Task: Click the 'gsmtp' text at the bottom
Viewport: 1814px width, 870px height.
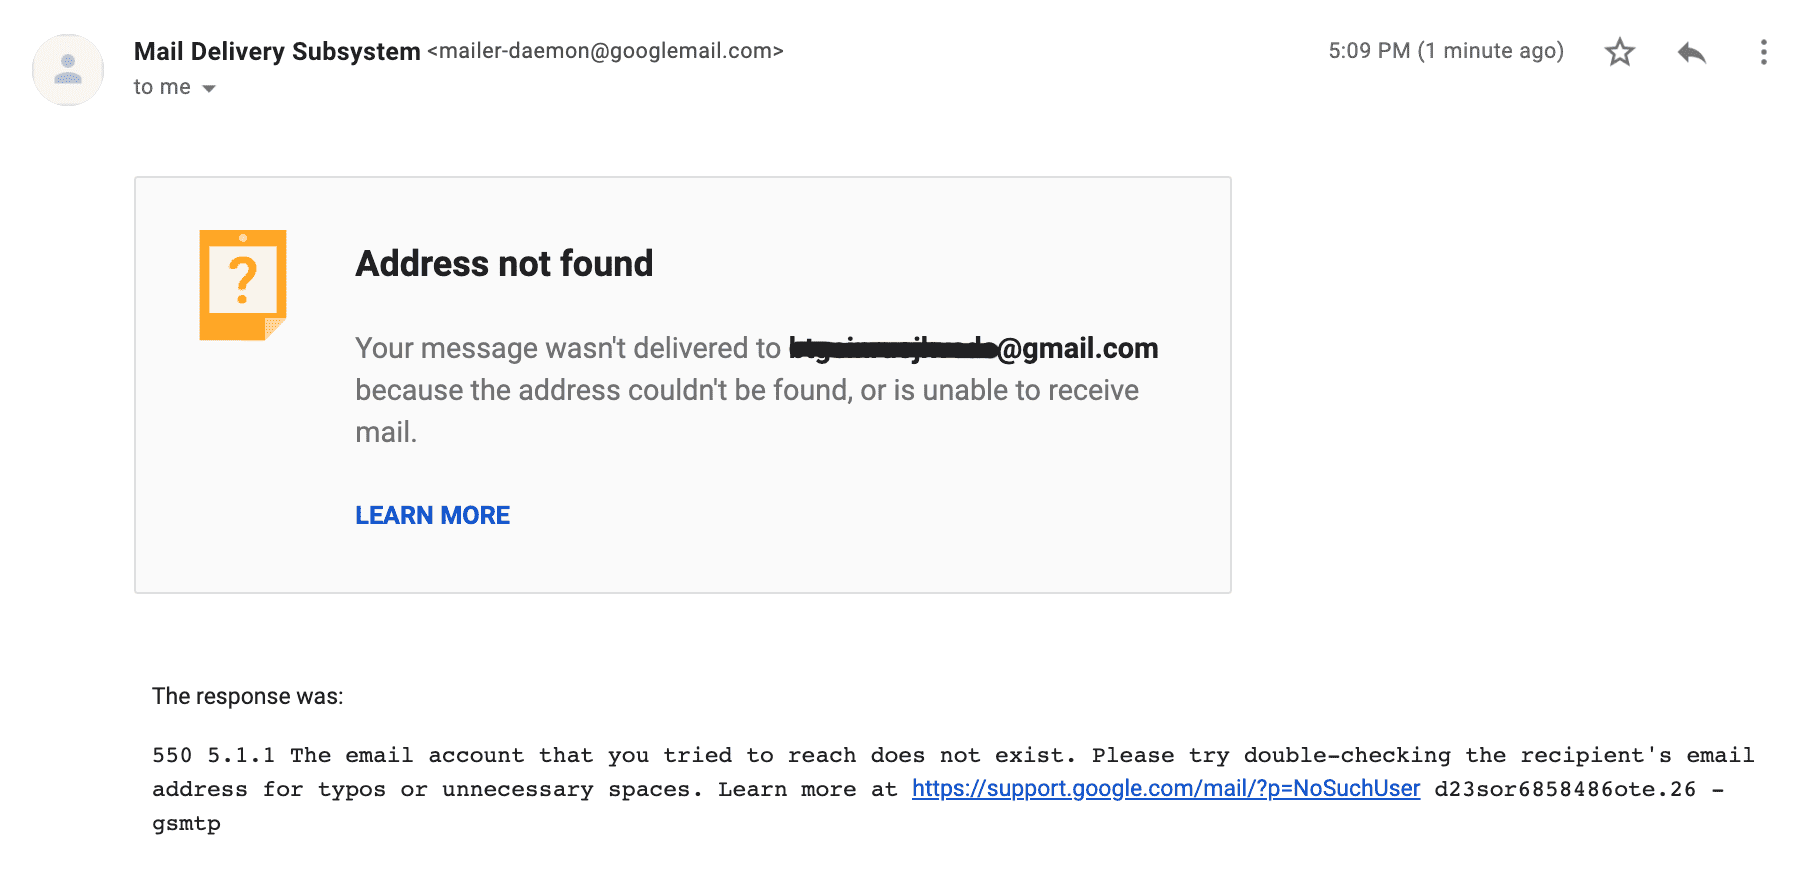Action: click(186, 824)
